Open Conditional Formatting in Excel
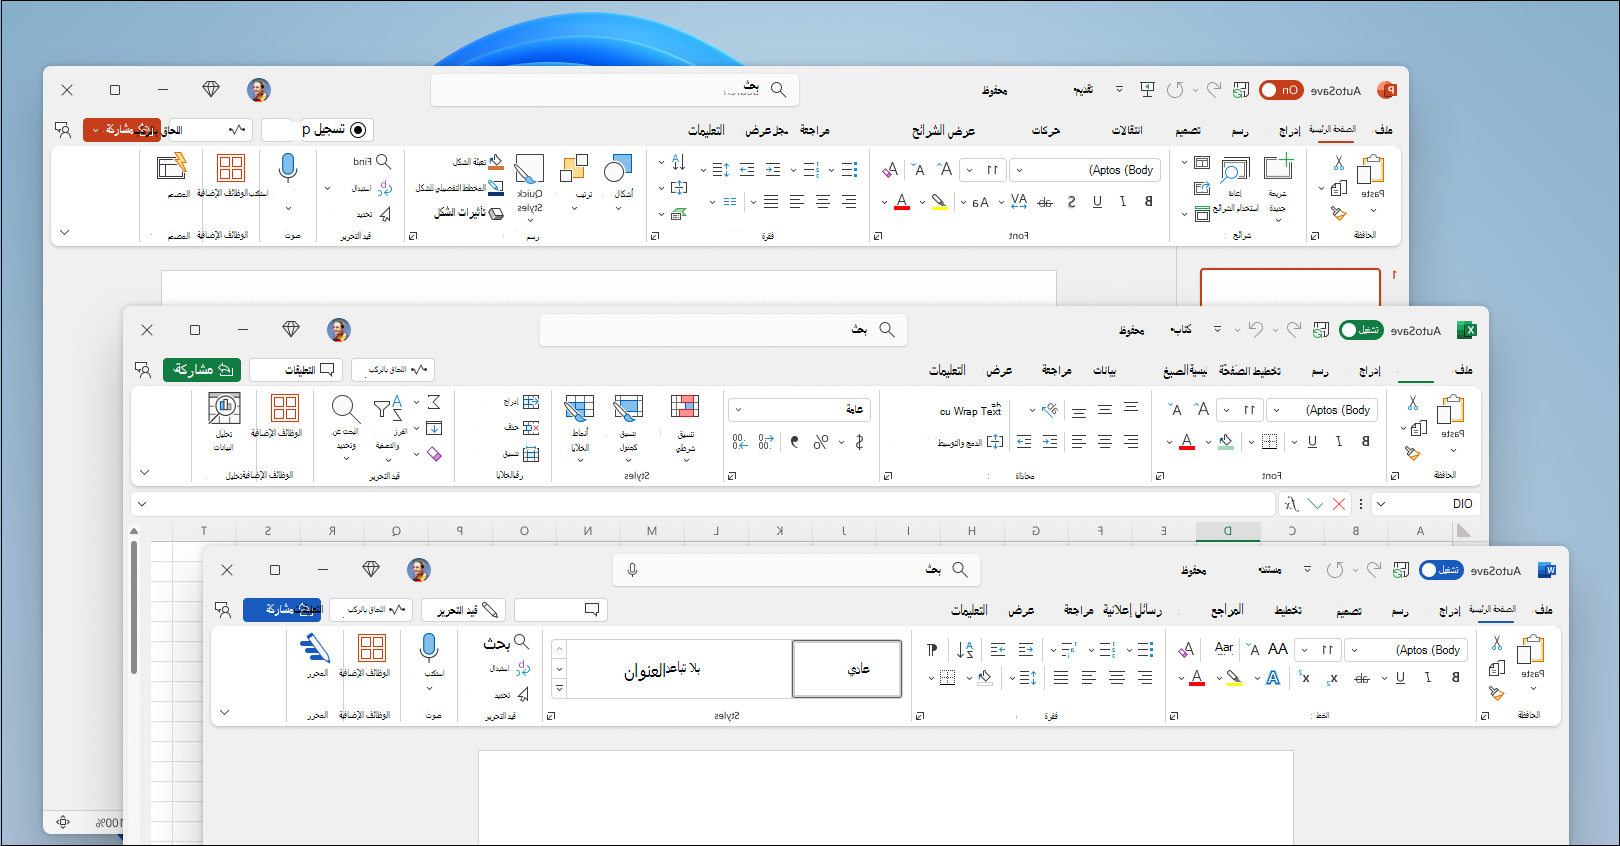Image resolution: width=1620 pixels, height=846 pixels. 685,408
